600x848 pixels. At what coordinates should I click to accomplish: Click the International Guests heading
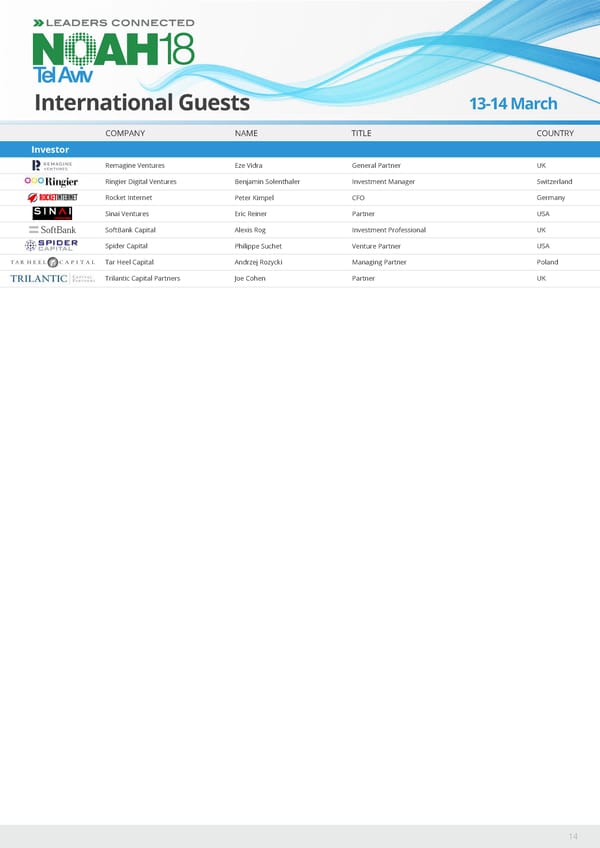coord(142,103)
